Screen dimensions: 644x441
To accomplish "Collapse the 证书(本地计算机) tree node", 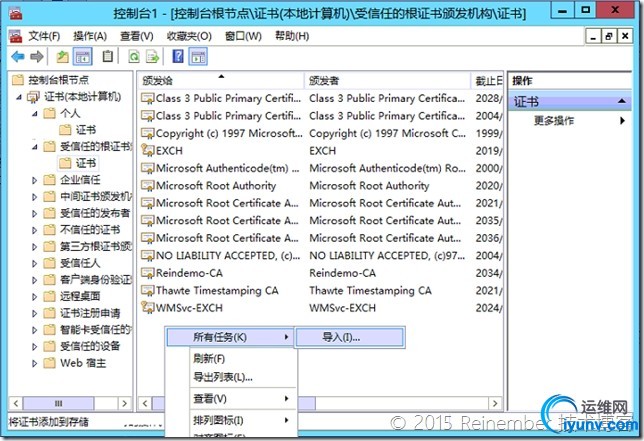I will coord(19,97).
